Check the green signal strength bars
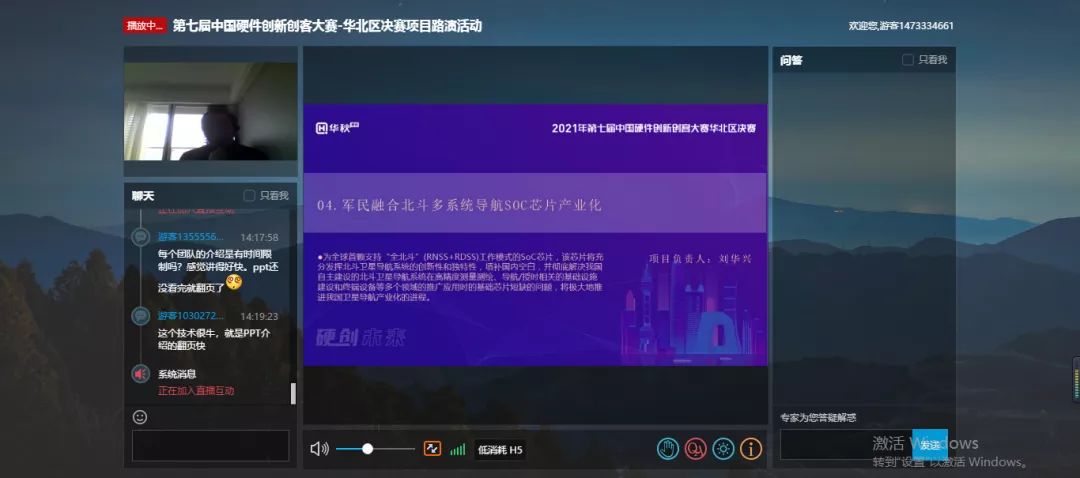This screenshot has height=478, width=1080. (457, 450)
